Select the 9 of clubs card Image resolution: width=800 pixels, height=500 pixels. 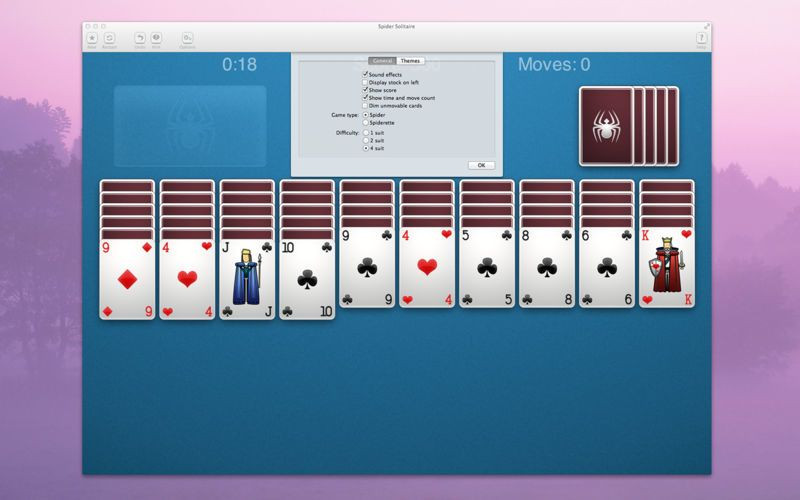point(367,267)
